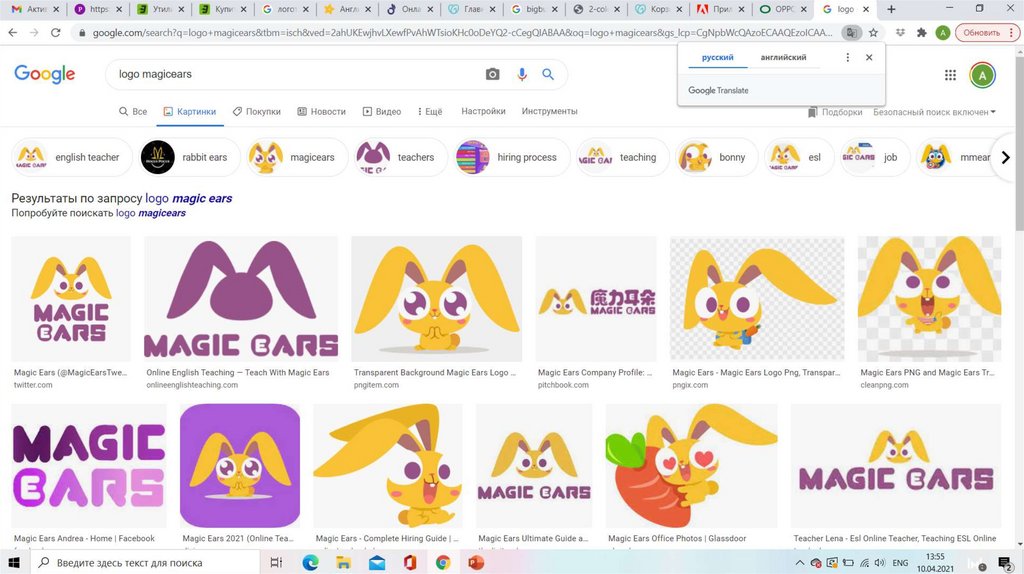Open PowerPoint from the taskbar
The height and width of the screenshot is (574, 1024).
[x=476, y=563]
